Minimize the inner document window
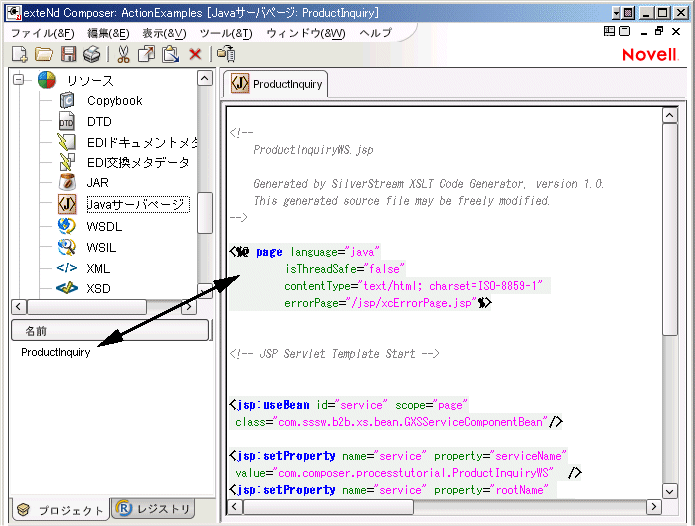 [644, 32]
